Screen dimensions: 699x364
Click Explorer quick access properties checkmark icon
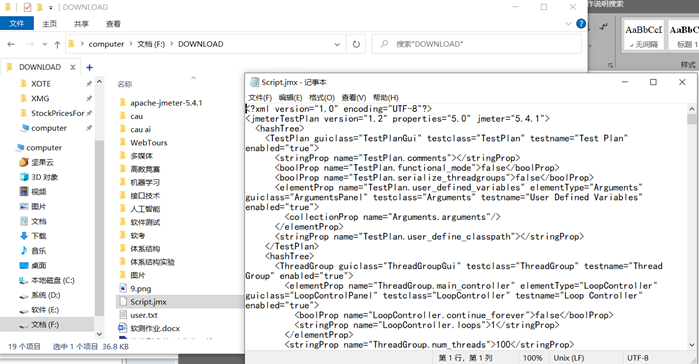(27, 7)
